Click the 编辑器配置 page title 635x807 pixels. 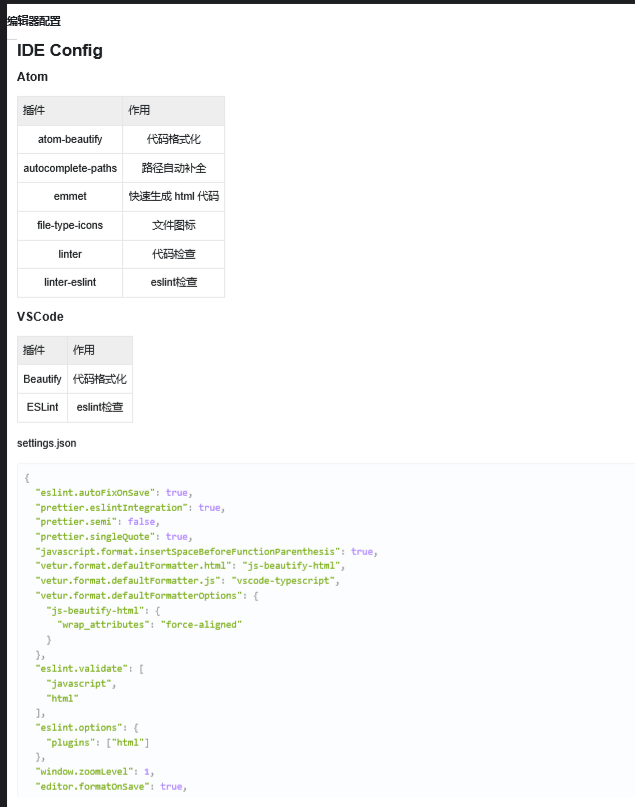(34, 21)
